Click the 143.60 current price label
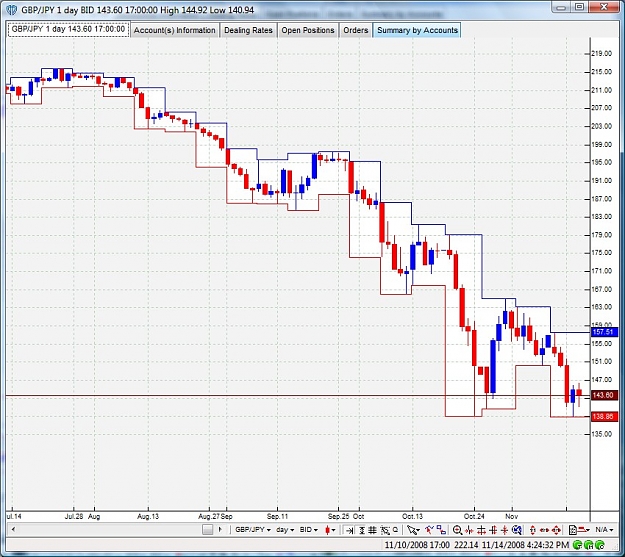The width and height of the screenshot is (625, 557). 603,395
